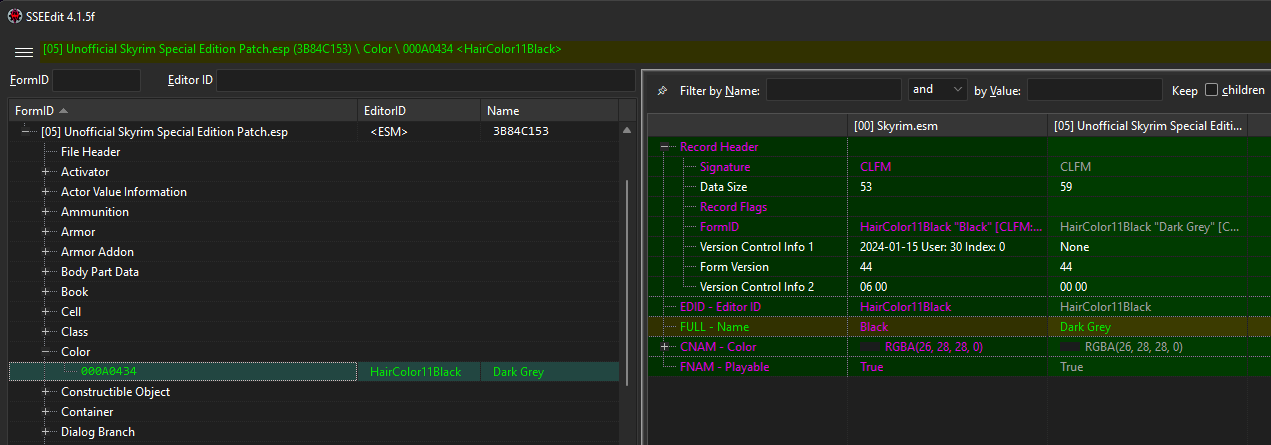Screen dimensions: 1271x445
Task: Click the Dark Grey name cell in tree
Action: click(518, 372)
